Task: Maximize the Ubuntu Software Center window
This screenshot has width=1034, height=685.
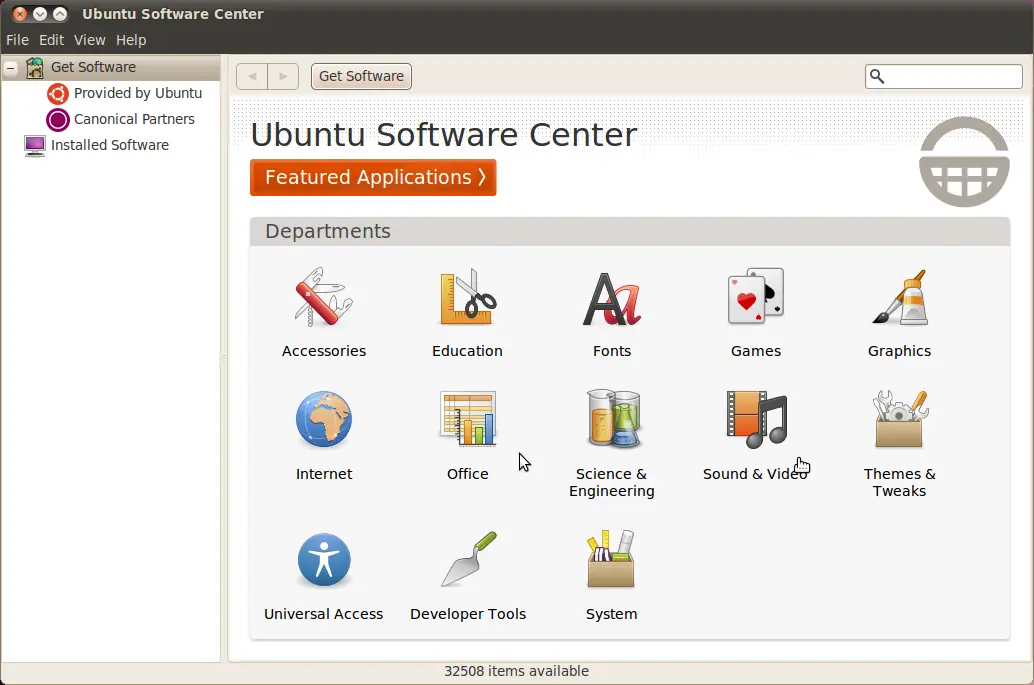Action: pyautogui.click(x=60, y=14)
